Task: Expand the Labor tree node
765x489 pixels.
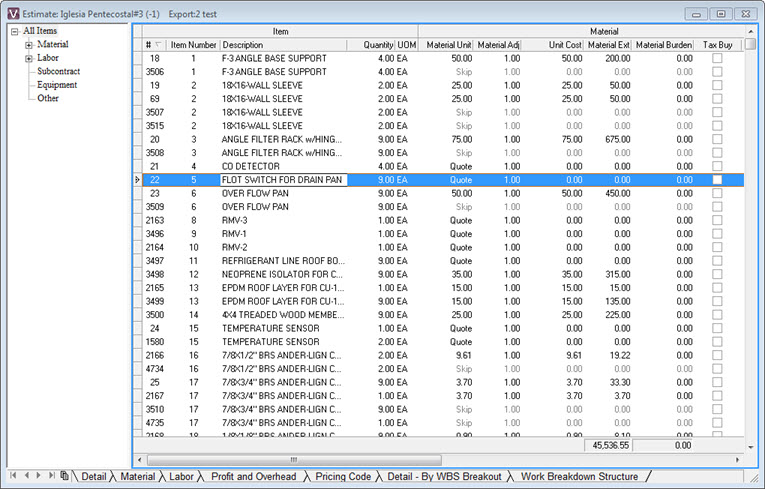Action: pos(29,59)
